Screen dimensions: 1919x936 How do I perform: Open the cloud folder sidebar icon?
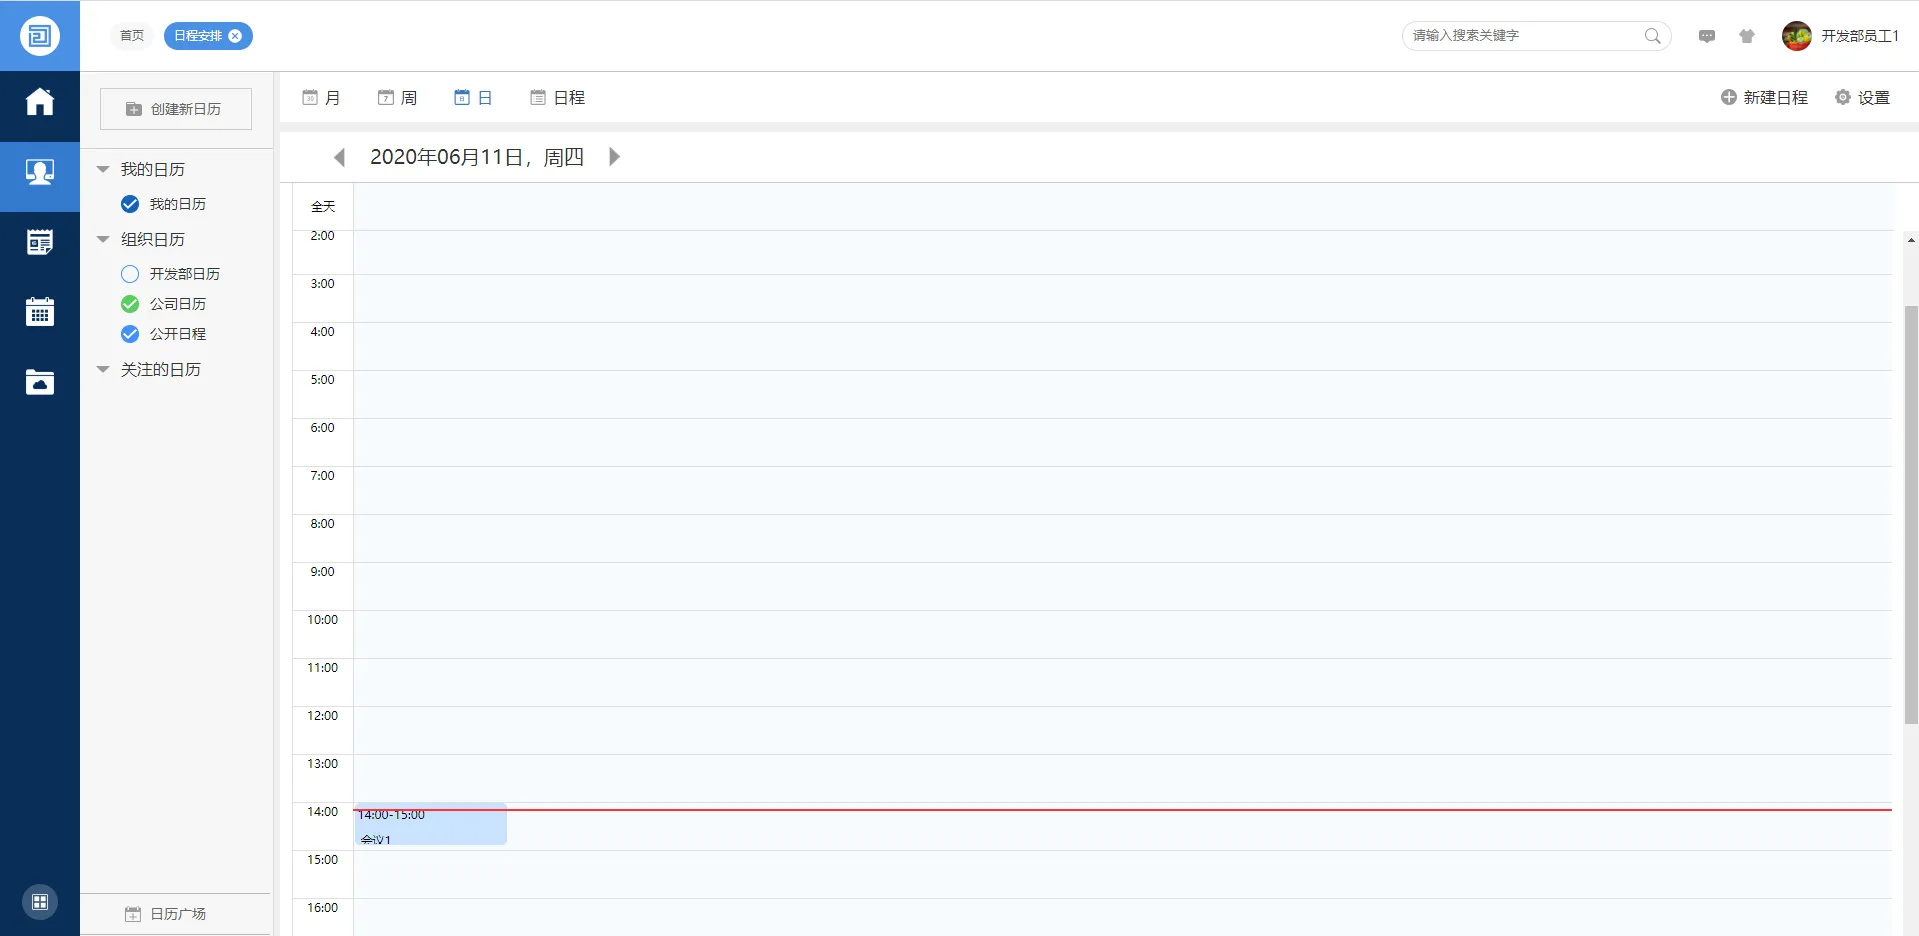pyautogui.click(x=40, y=382)
